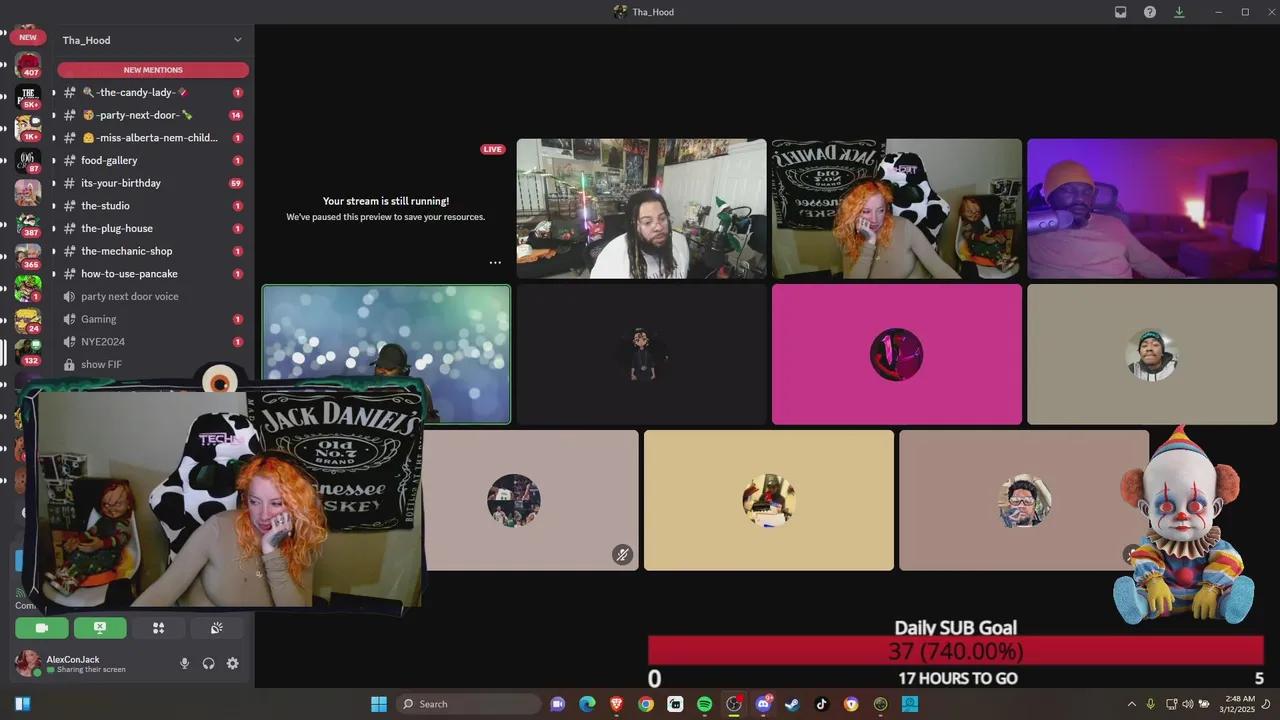
Task: Stop screen sharing with green monitor button
Action: 100,628
